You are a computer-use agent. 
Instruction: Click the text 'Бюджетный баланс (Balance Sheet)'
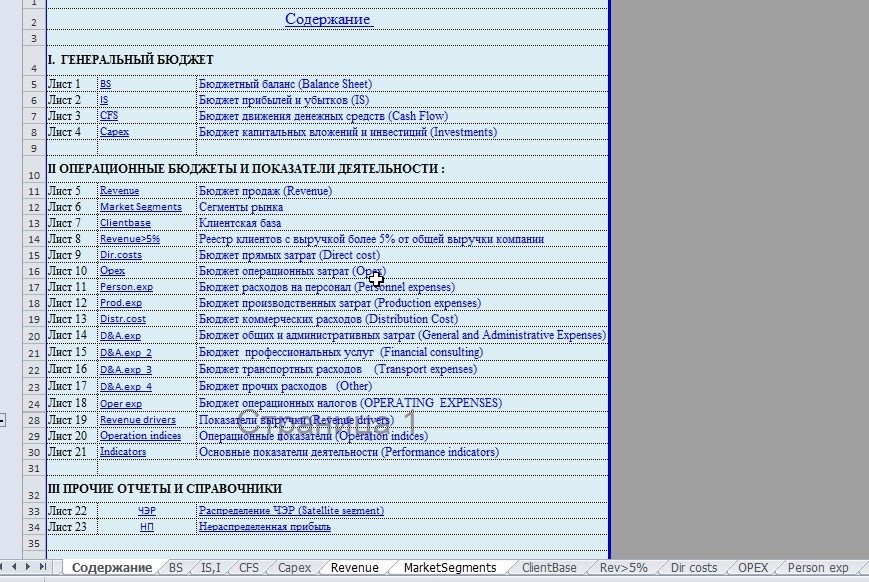(285, 84)
